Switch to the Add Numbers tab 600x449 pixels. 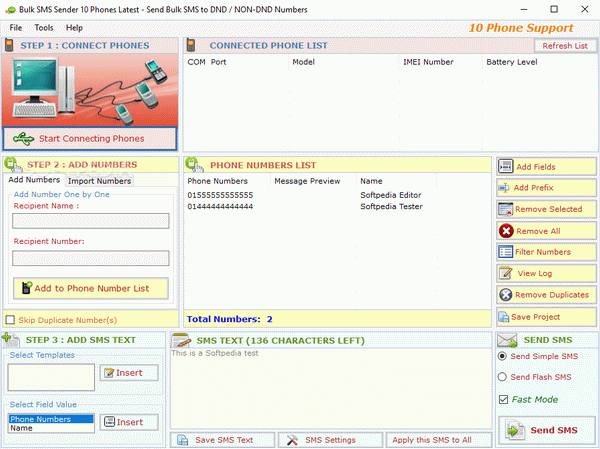point(34,180)
